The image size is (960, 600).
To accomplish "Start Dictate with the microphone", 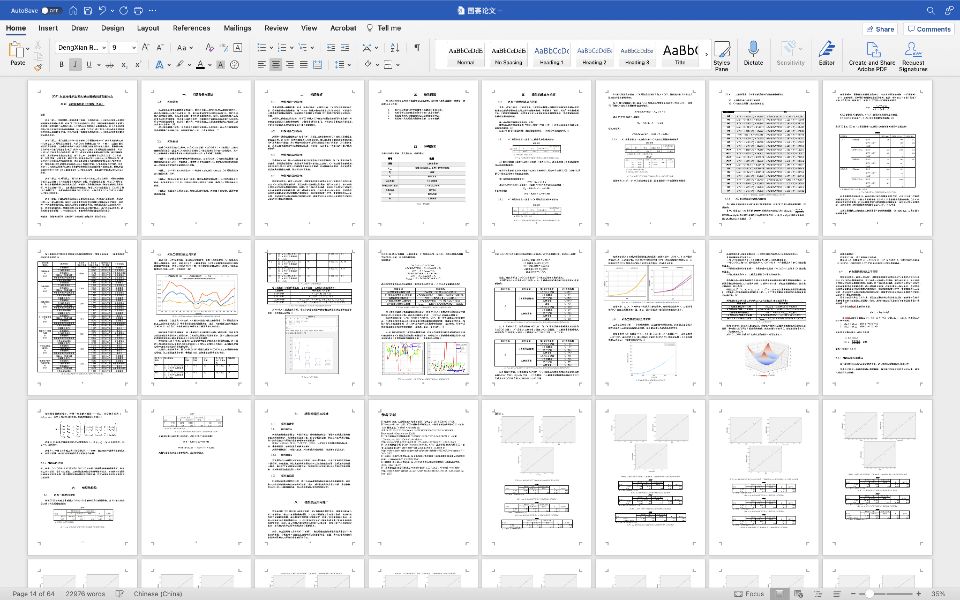I will click(x=753, y=53).
